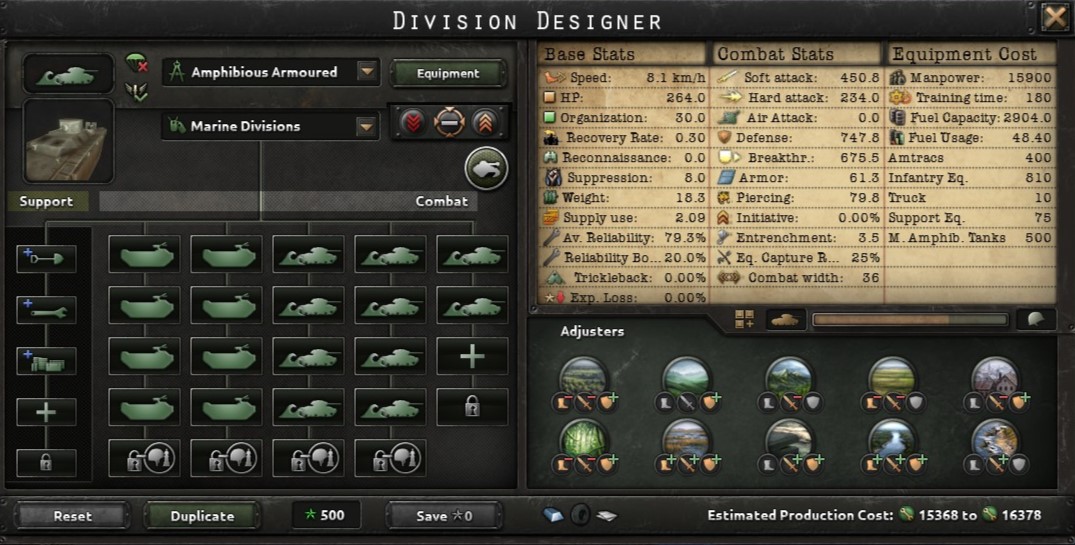1075x545 pixels.
Task: Open the Equipment button
Action: 448,73
